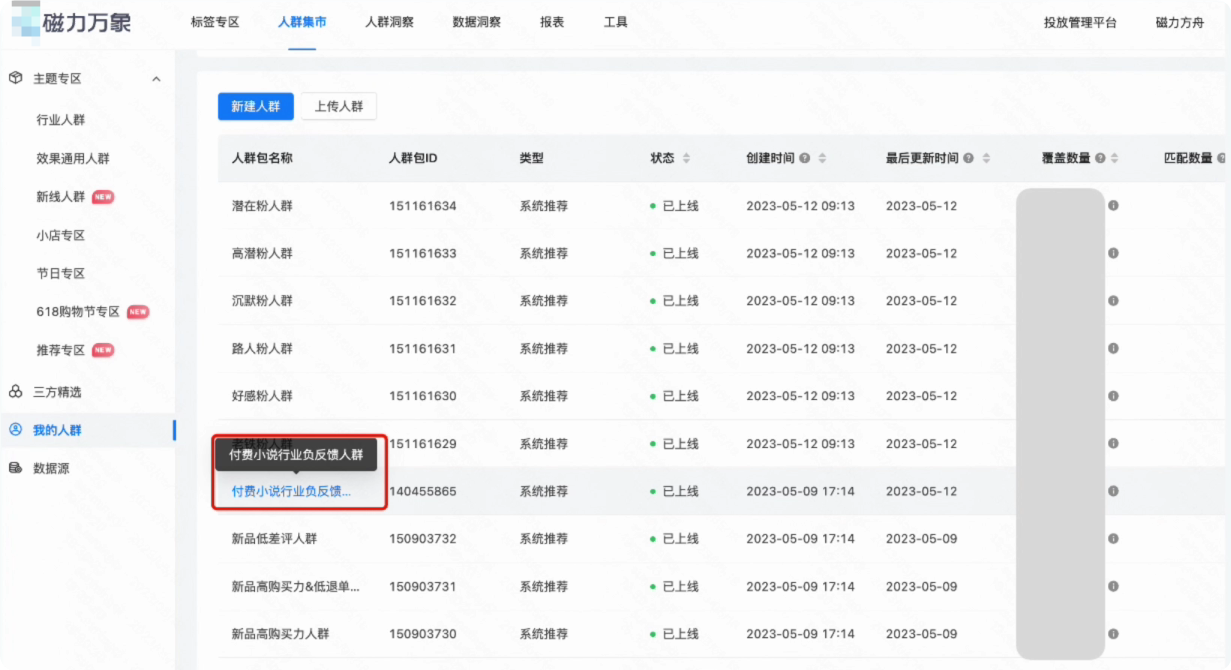The image size is (1231, 670).
Task: Click the 上传人群 button
Action: tap(340, 106)
